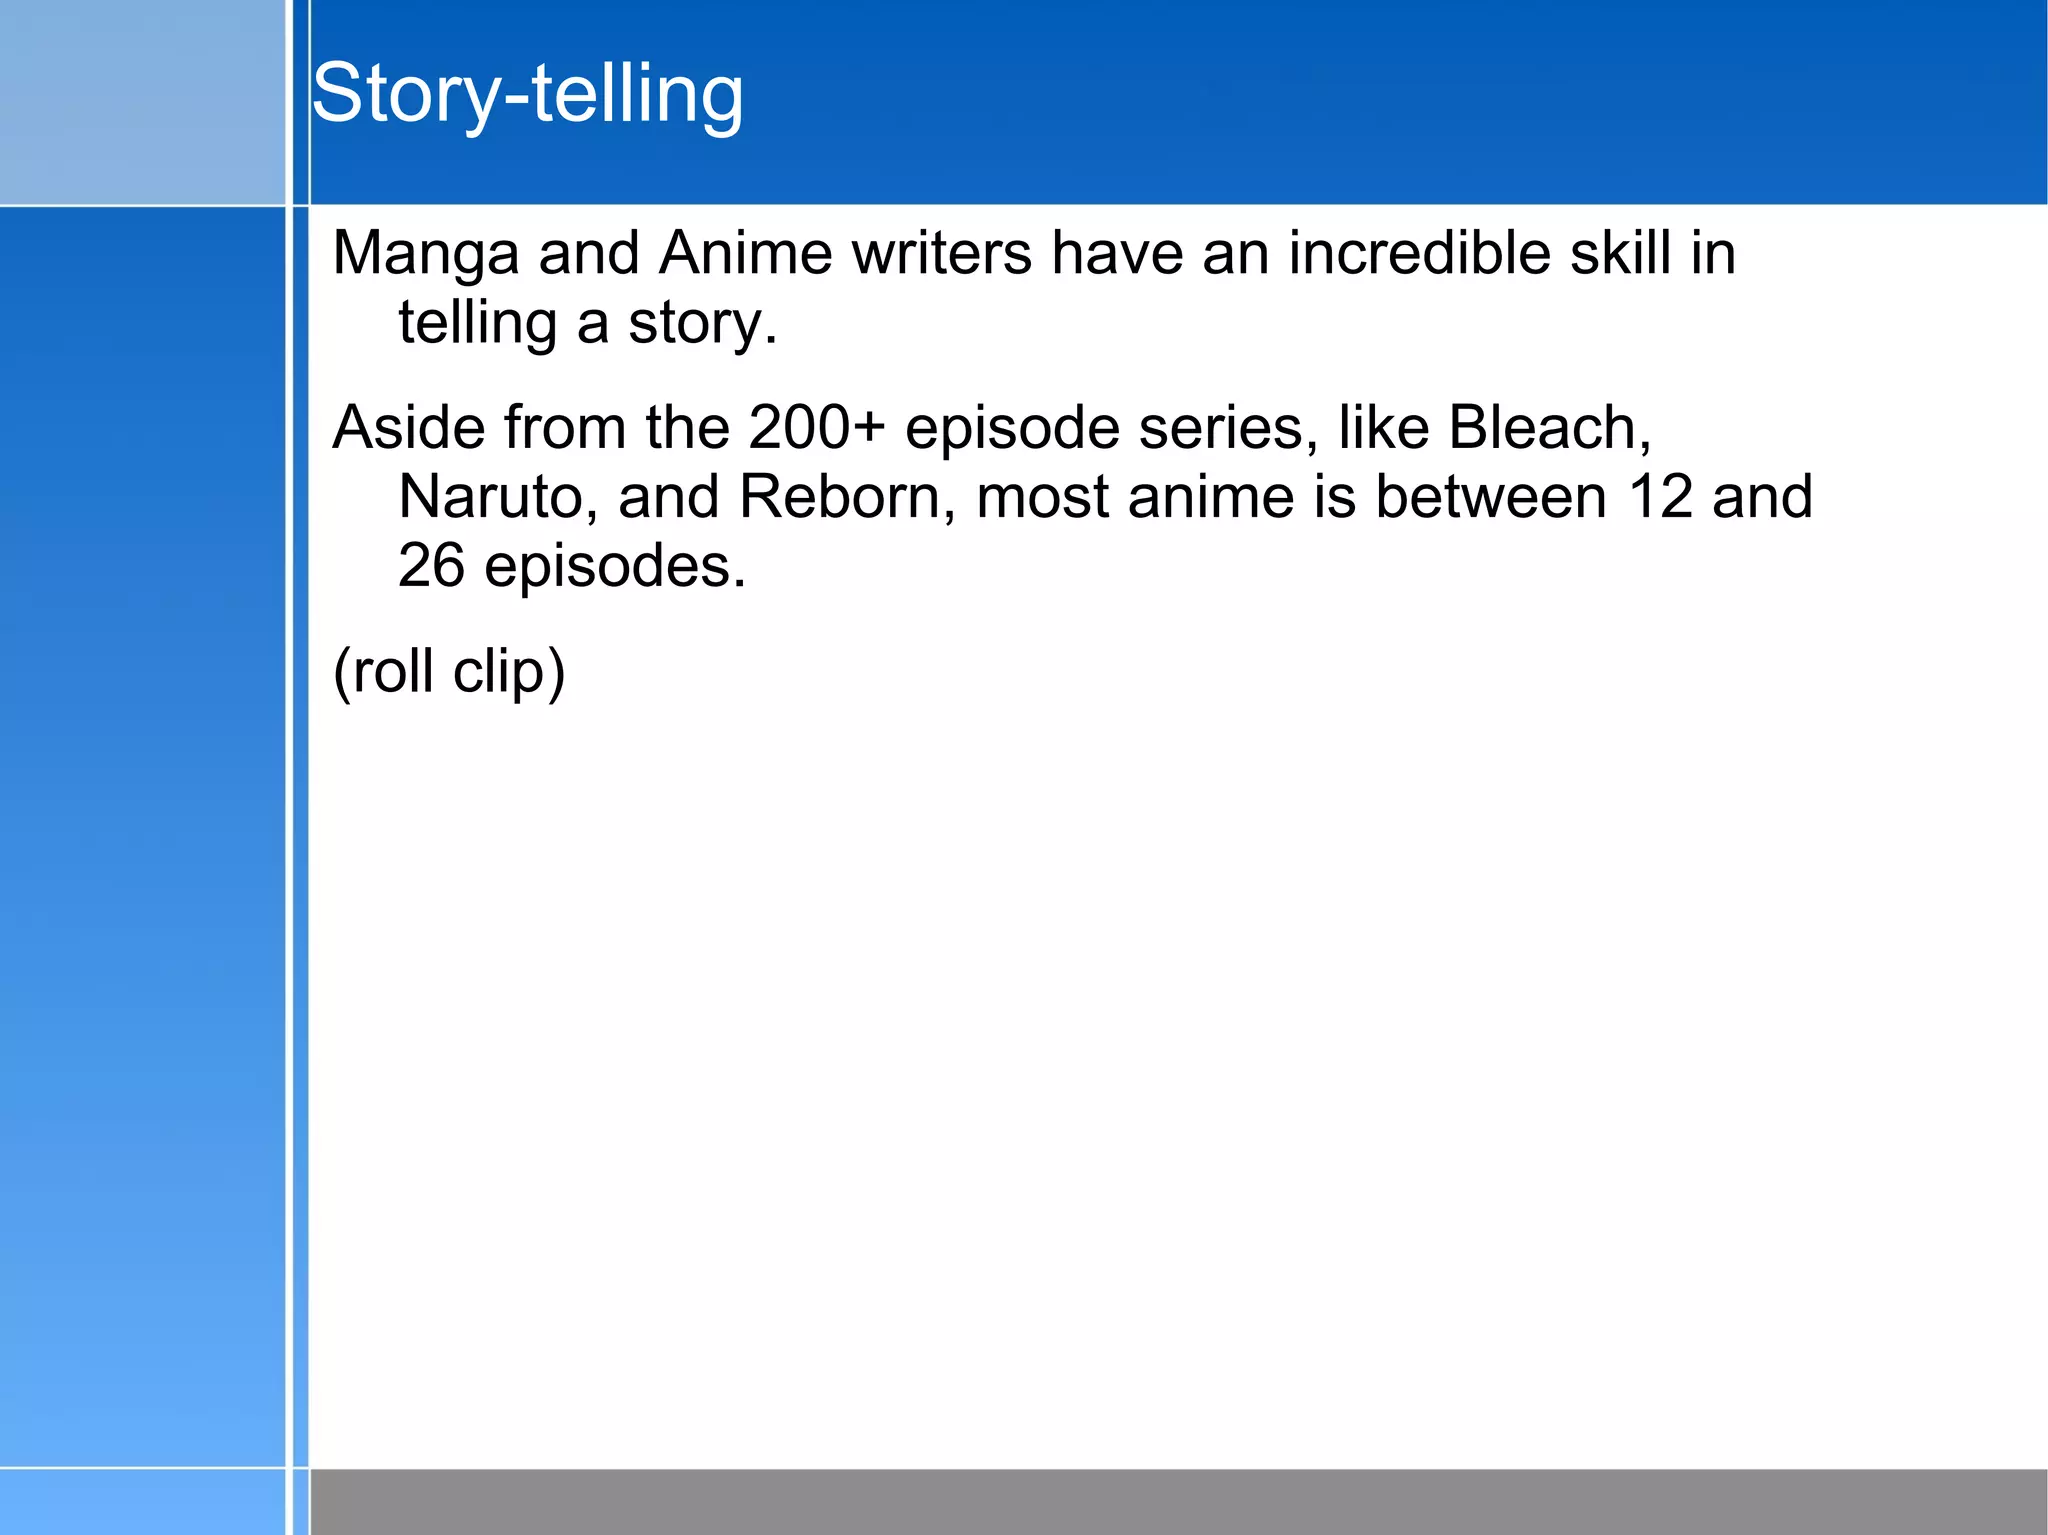Image resolution: width=2048 pixels, height=1535 pixels.
Task: Click the light blue square at top left
Action: click(142, 102)
